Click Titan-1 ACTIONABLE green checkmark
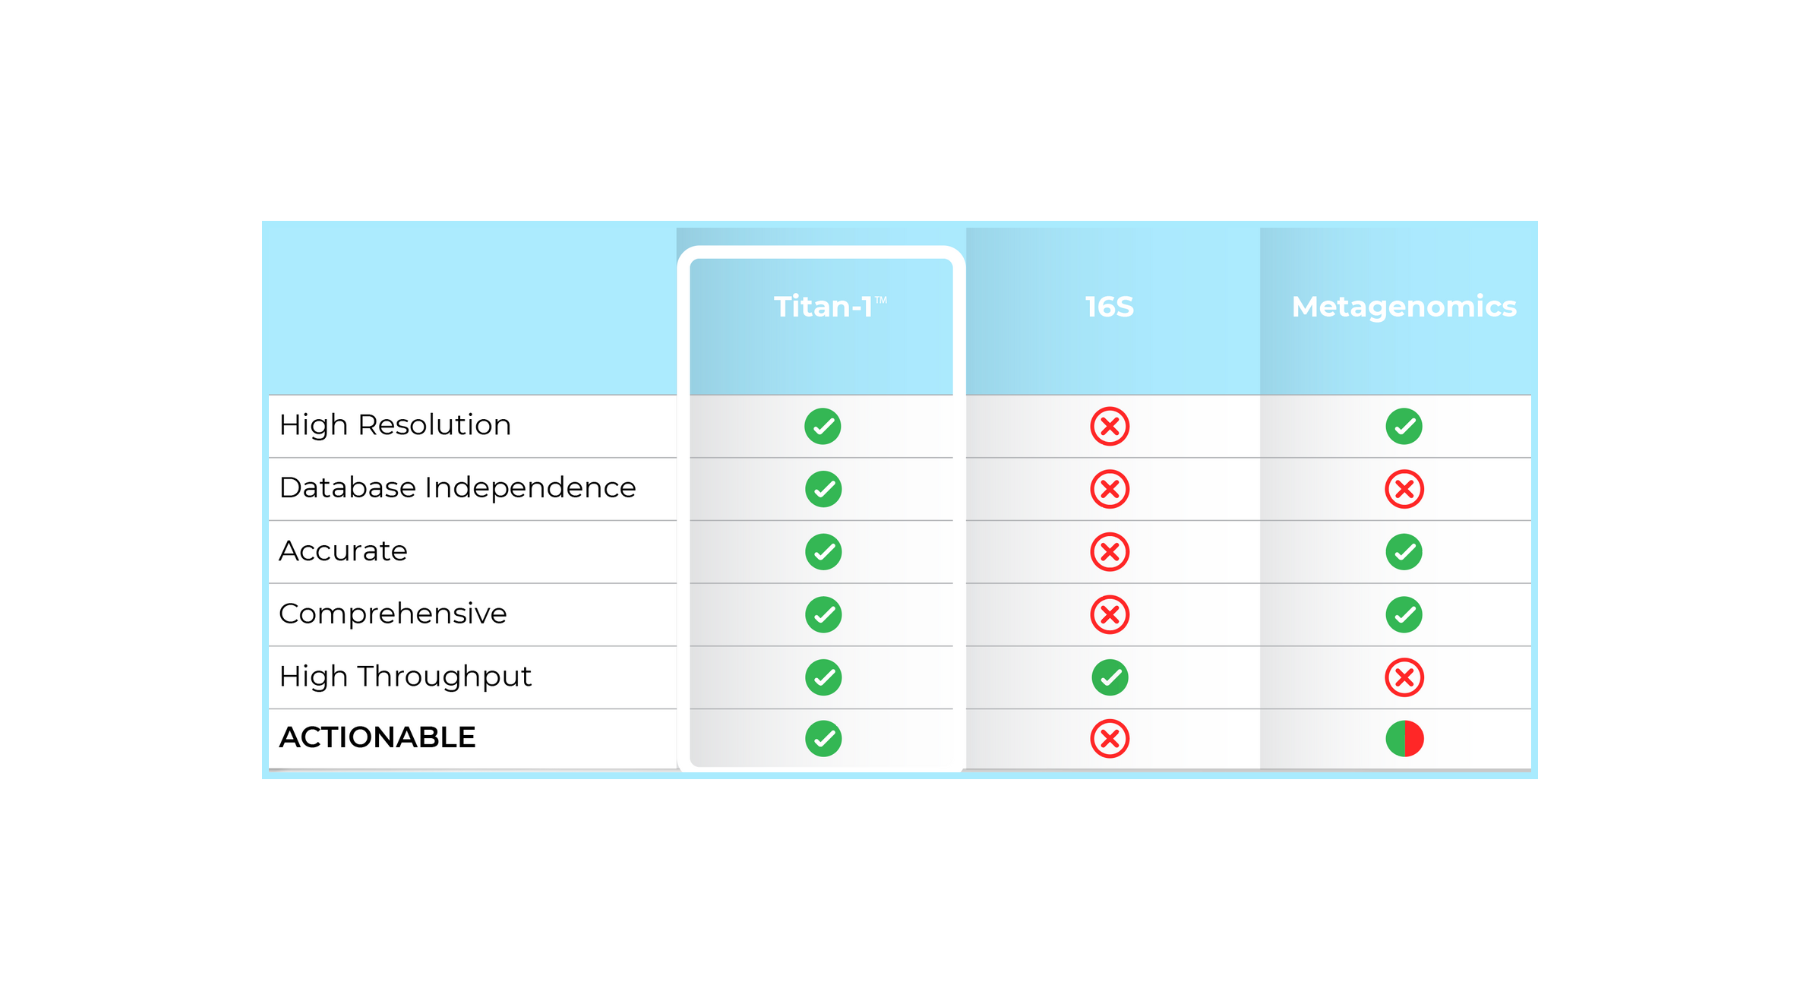The height and width of the screenshot is (1000, 1800). click(822, 738)
